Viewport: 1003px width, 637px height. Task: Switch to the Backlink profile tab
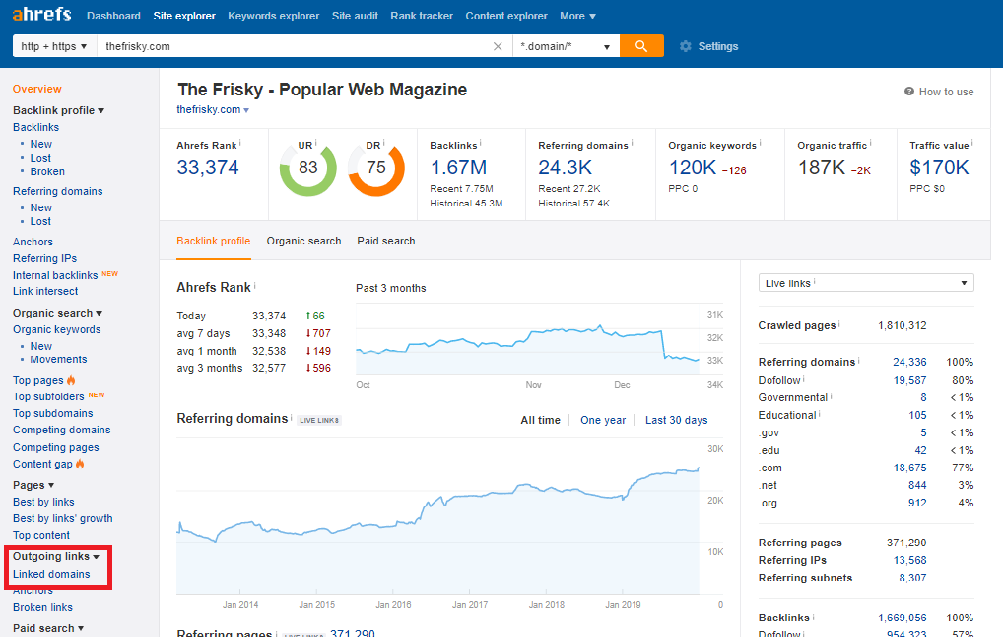coord(213,241)
